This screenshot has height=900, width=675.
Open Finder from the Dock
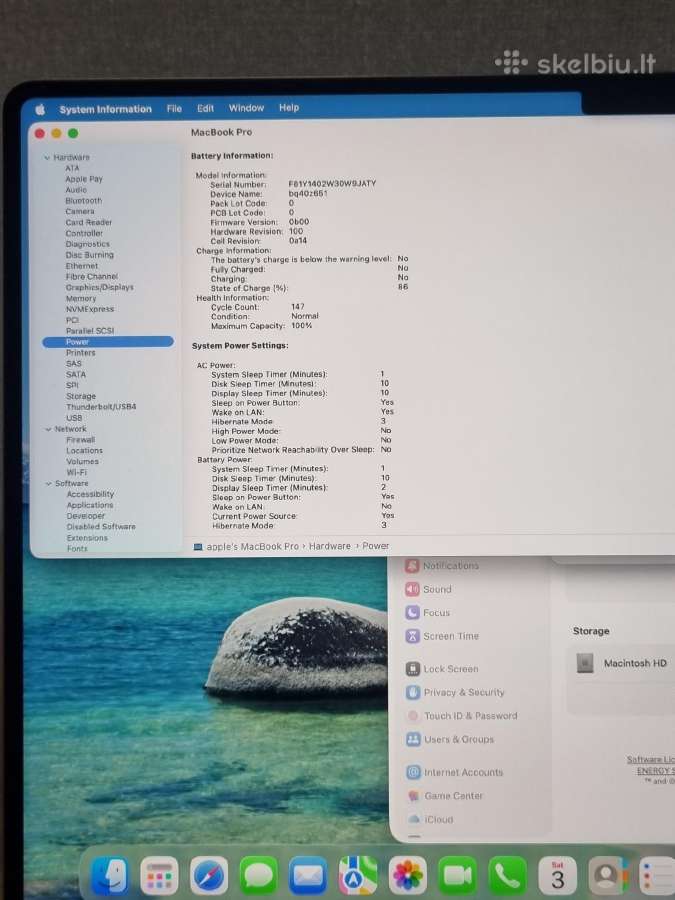coord(110,876)
